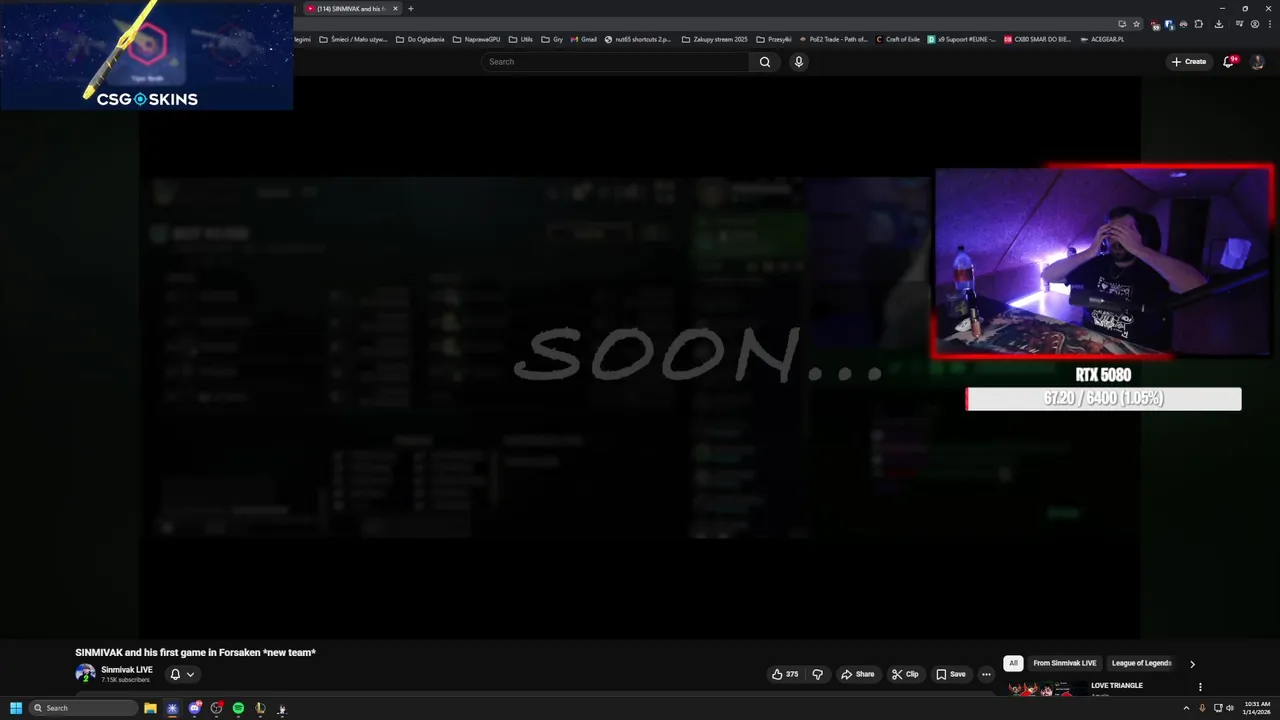Open red extension with 59 badge
Image resolution: width=1280 pixels, height=720 pixels.
[x=1156, y=24]
